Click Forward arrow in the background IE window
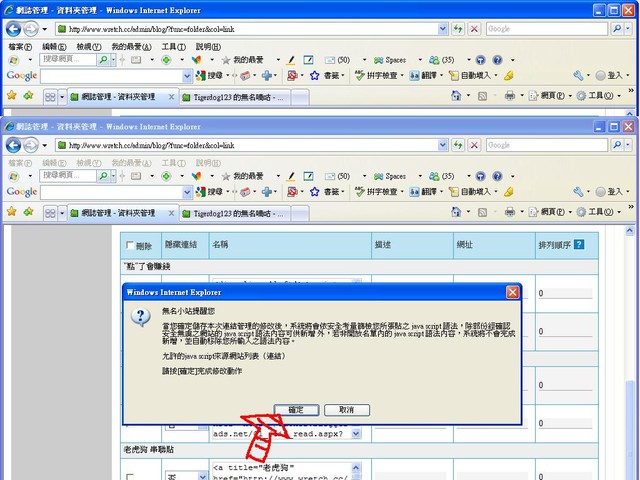Viewport: 640px width, 480px height. [31, 29]
